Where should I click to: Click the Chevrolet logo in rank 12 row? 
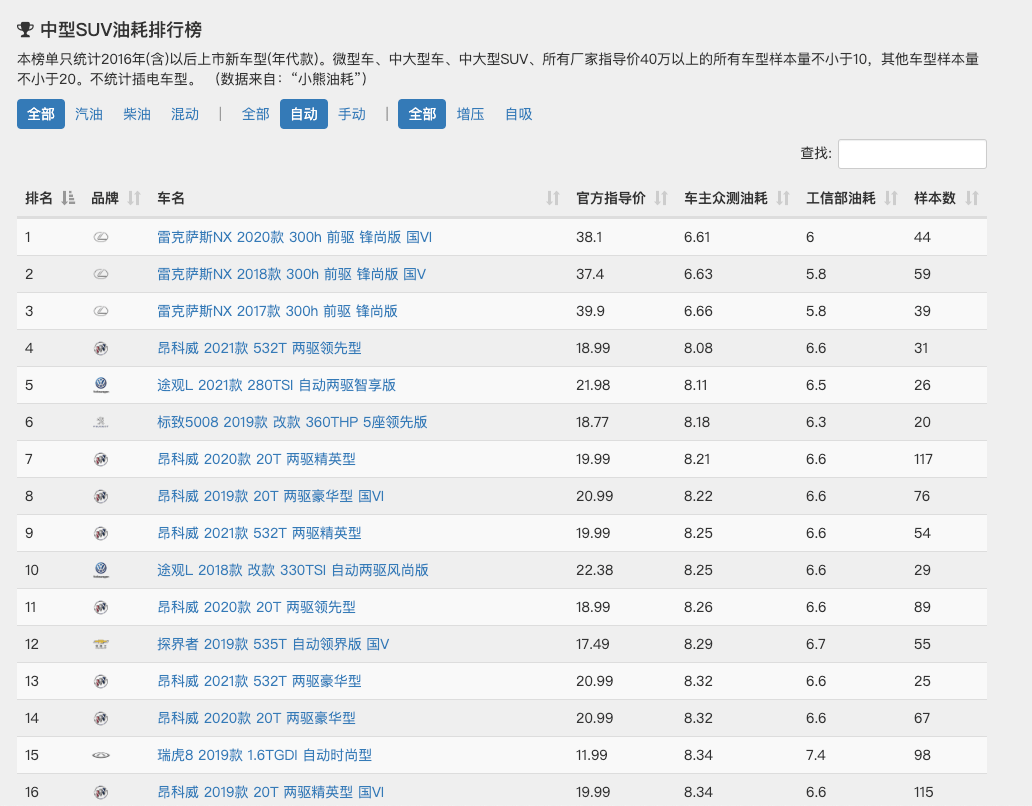(101, 644)
